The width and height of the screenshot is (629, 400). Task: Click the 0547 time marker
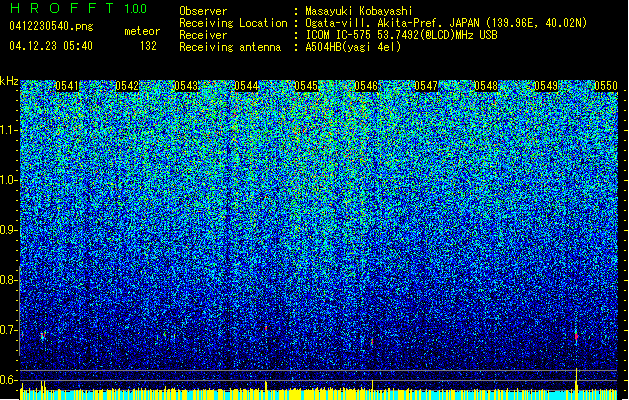(426, 86)
